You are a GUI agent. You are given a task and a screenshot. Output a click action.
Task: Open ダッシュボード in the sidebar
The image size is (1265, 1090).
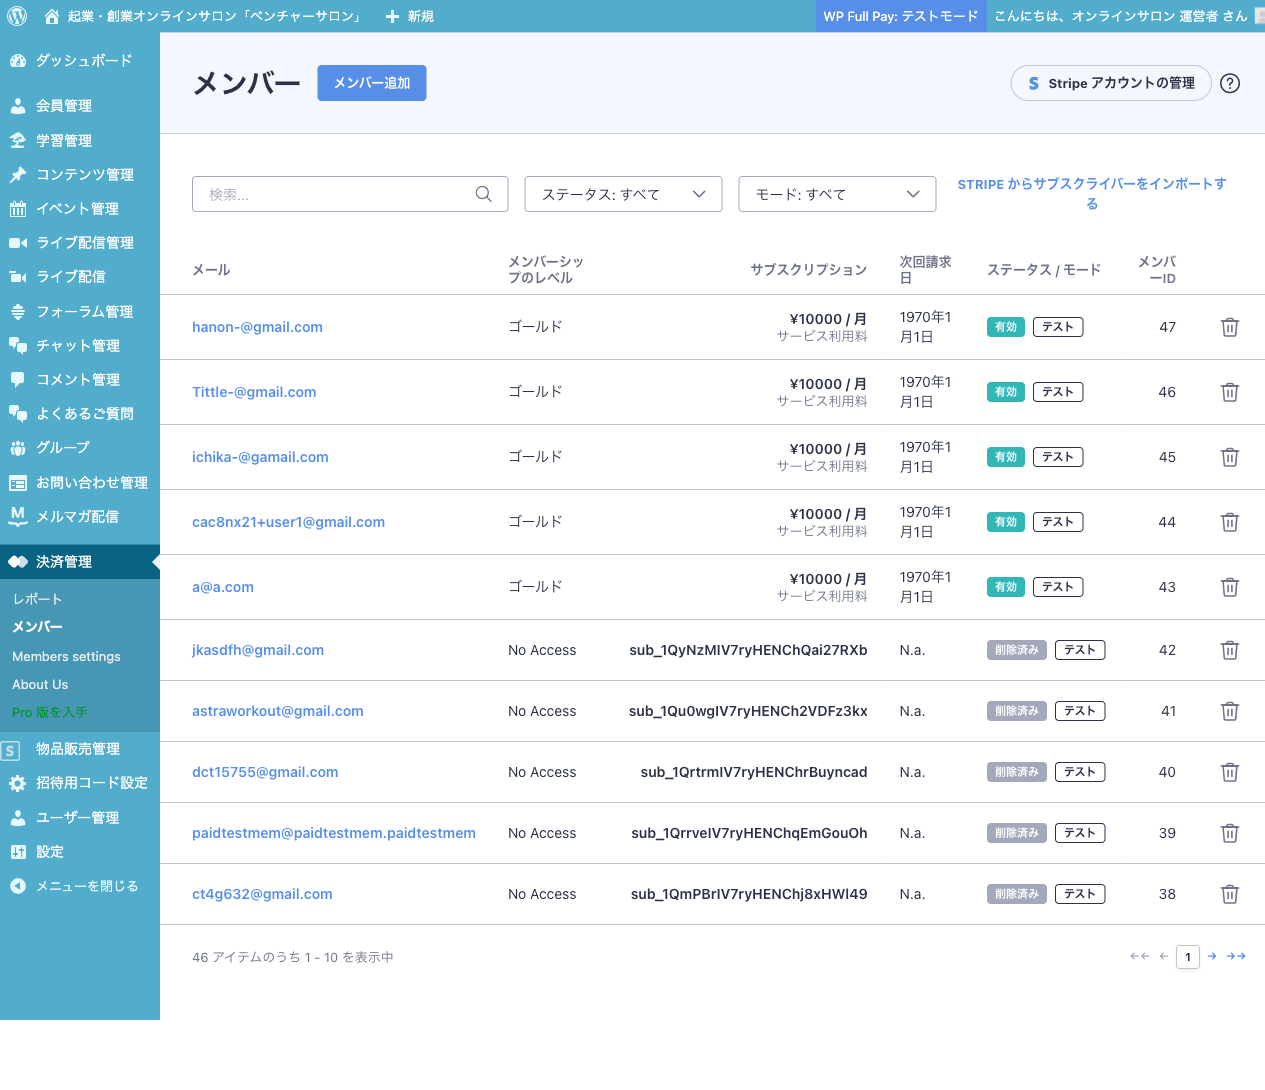pos(83,60)
